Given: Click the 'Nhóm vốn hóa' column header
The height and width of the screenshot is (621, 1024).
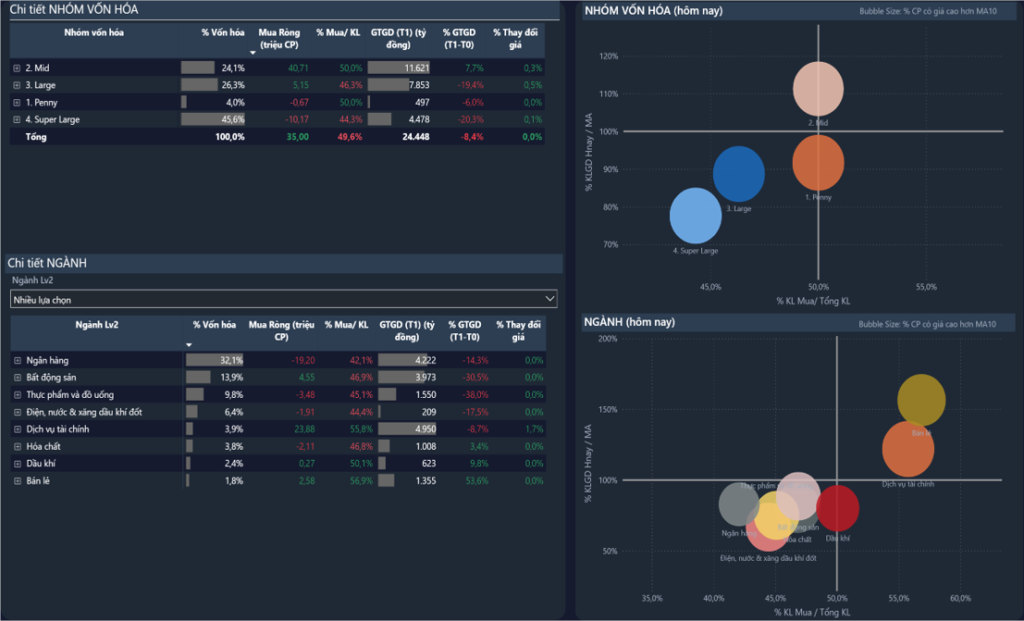Looking at the screenshot, I should (92, 33).
